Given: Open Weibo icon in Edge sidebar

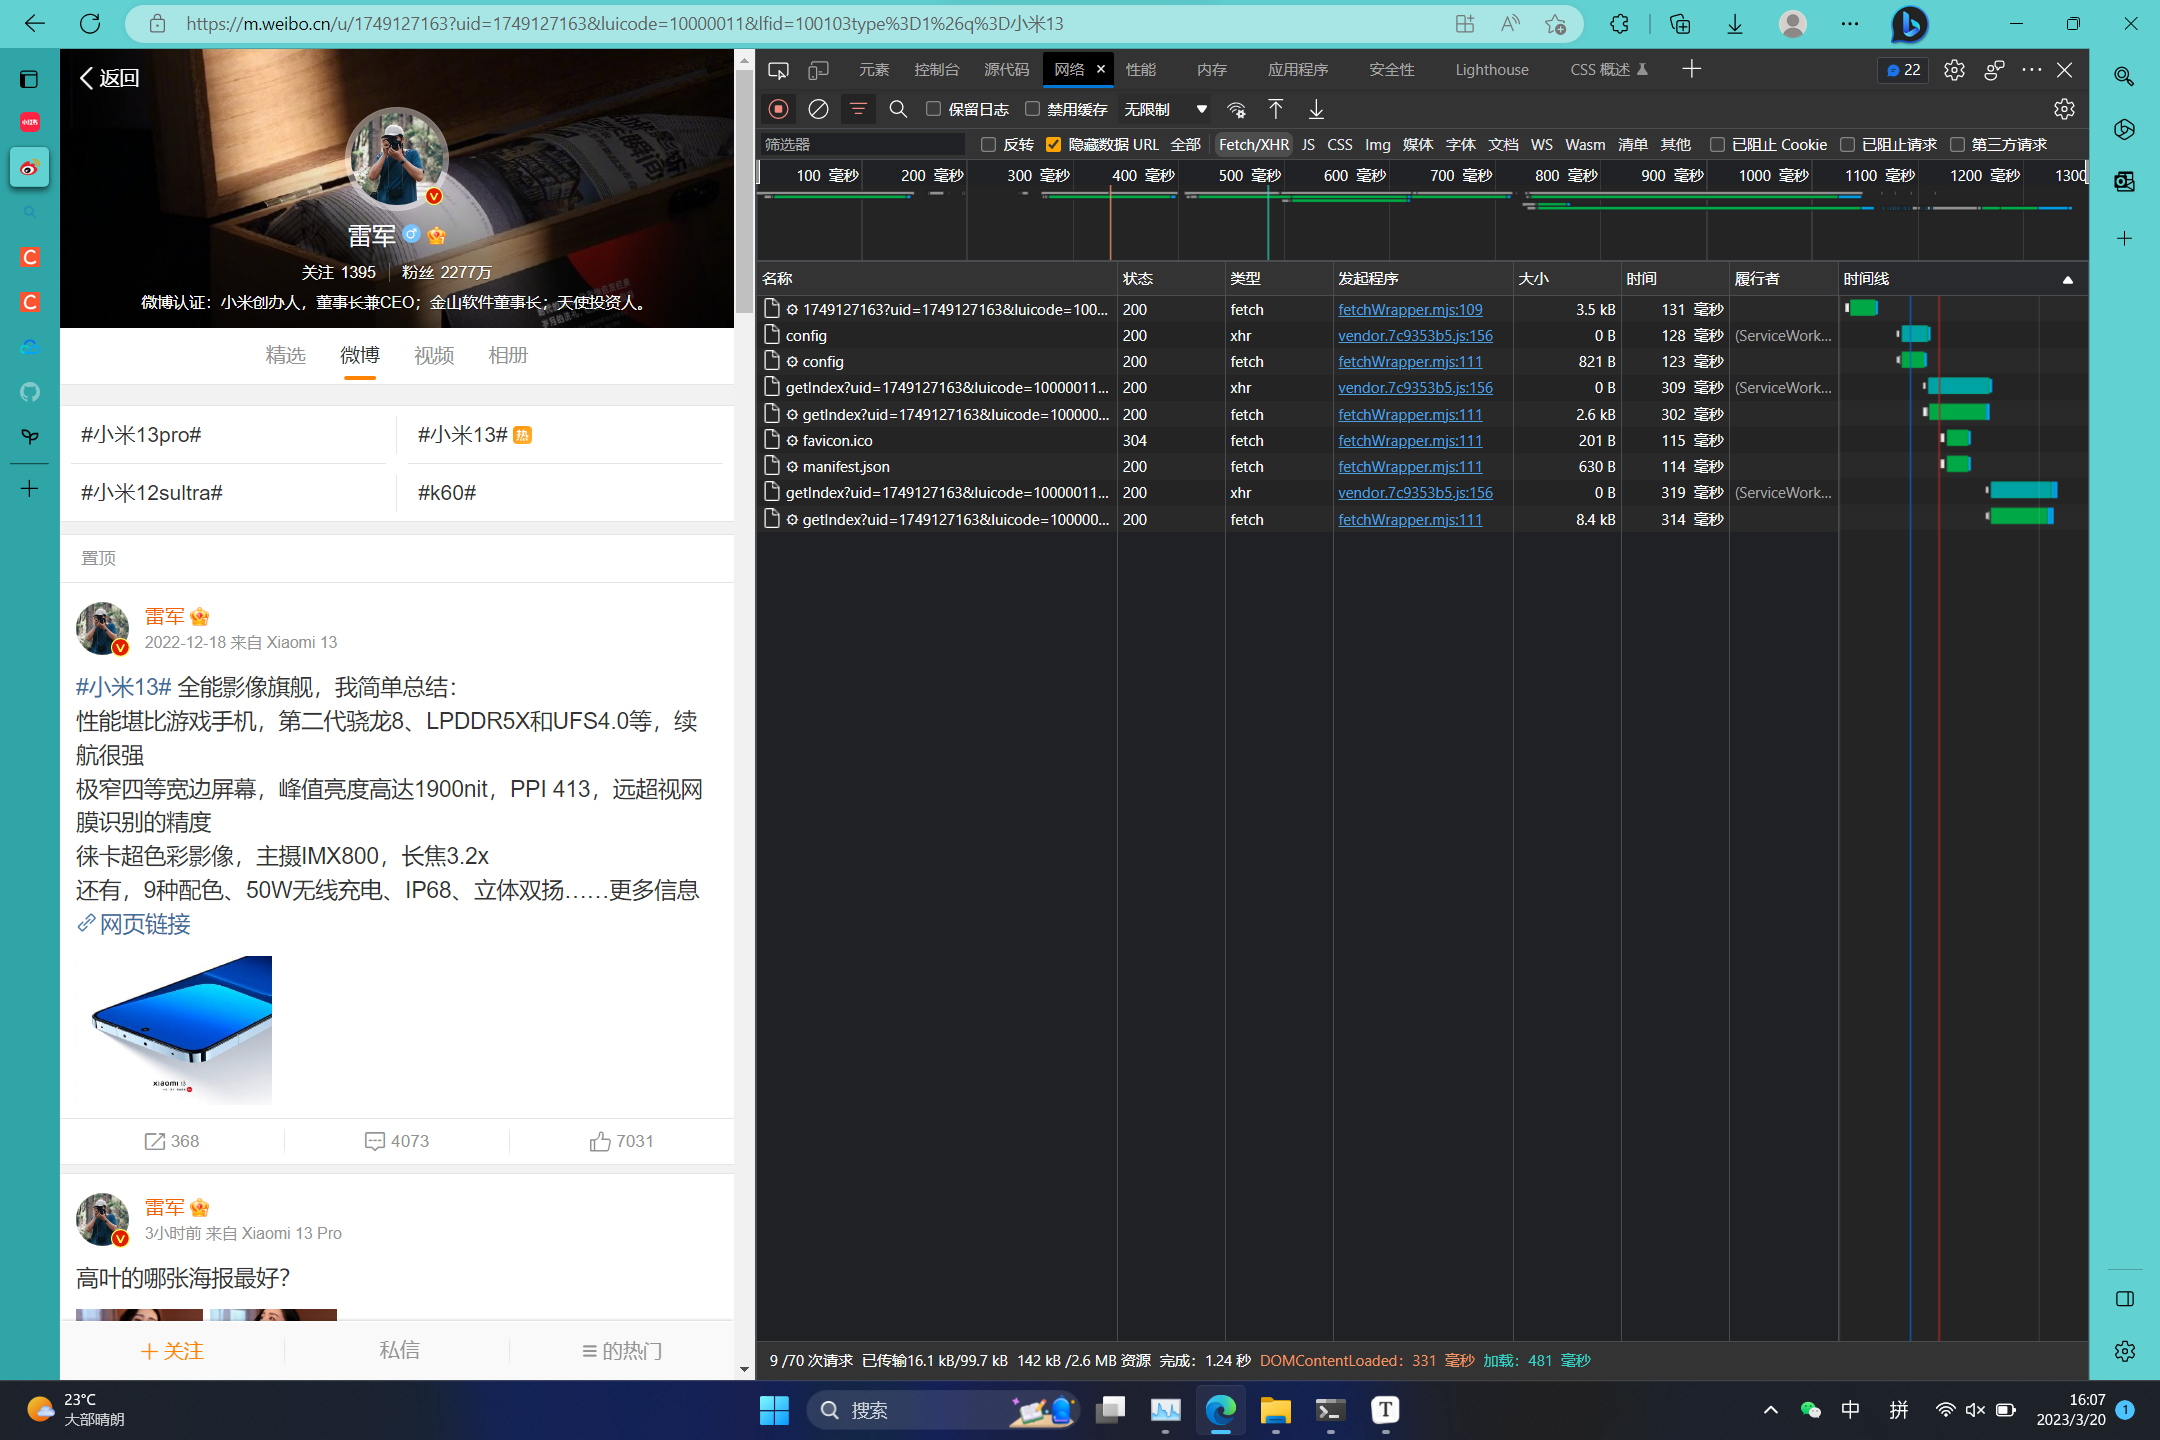Looking at the screenshot, I should coord(30,167).
